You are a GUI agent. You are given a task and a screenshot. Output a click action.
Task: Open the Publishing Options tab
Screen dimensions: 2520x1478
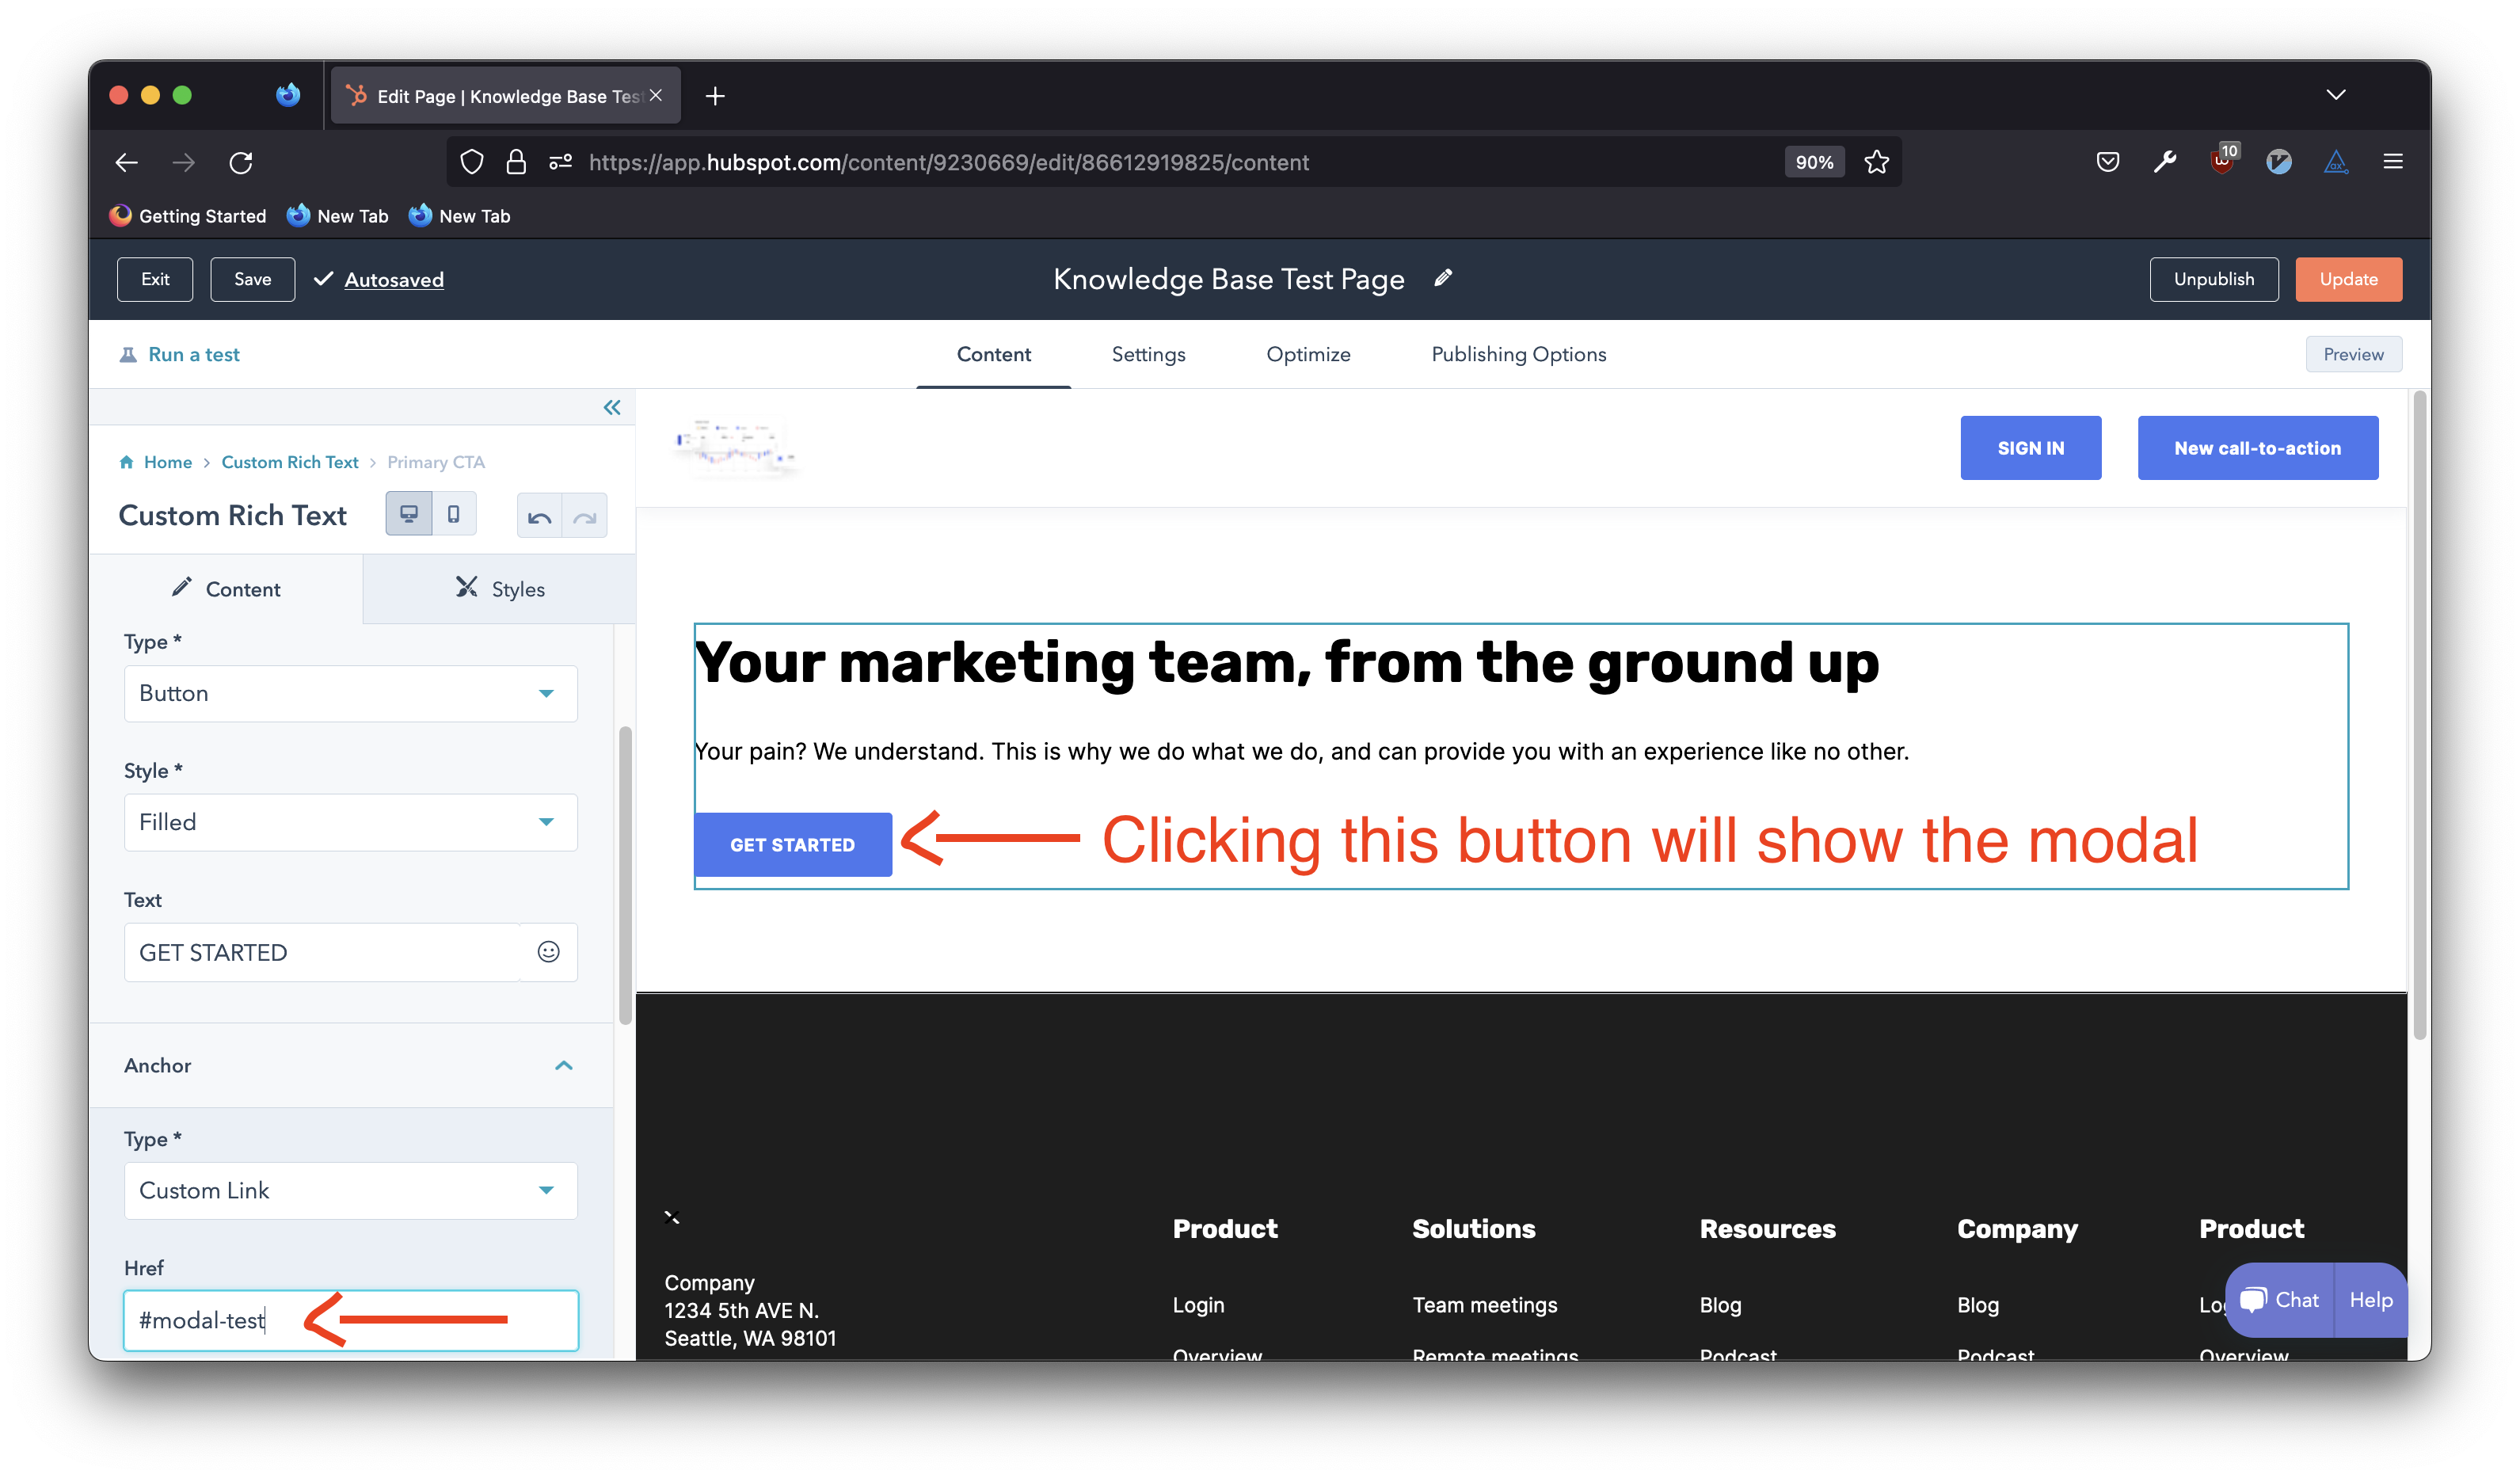(1518, 354)
